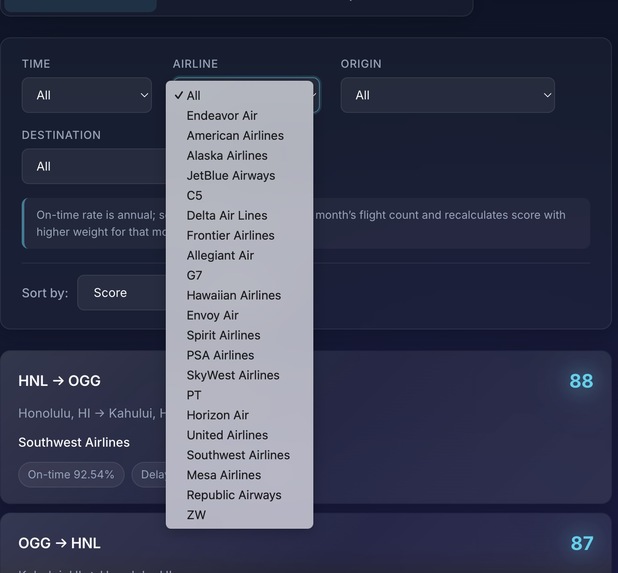
Task: Choose Horizon Air option
Action: [239, 415]
